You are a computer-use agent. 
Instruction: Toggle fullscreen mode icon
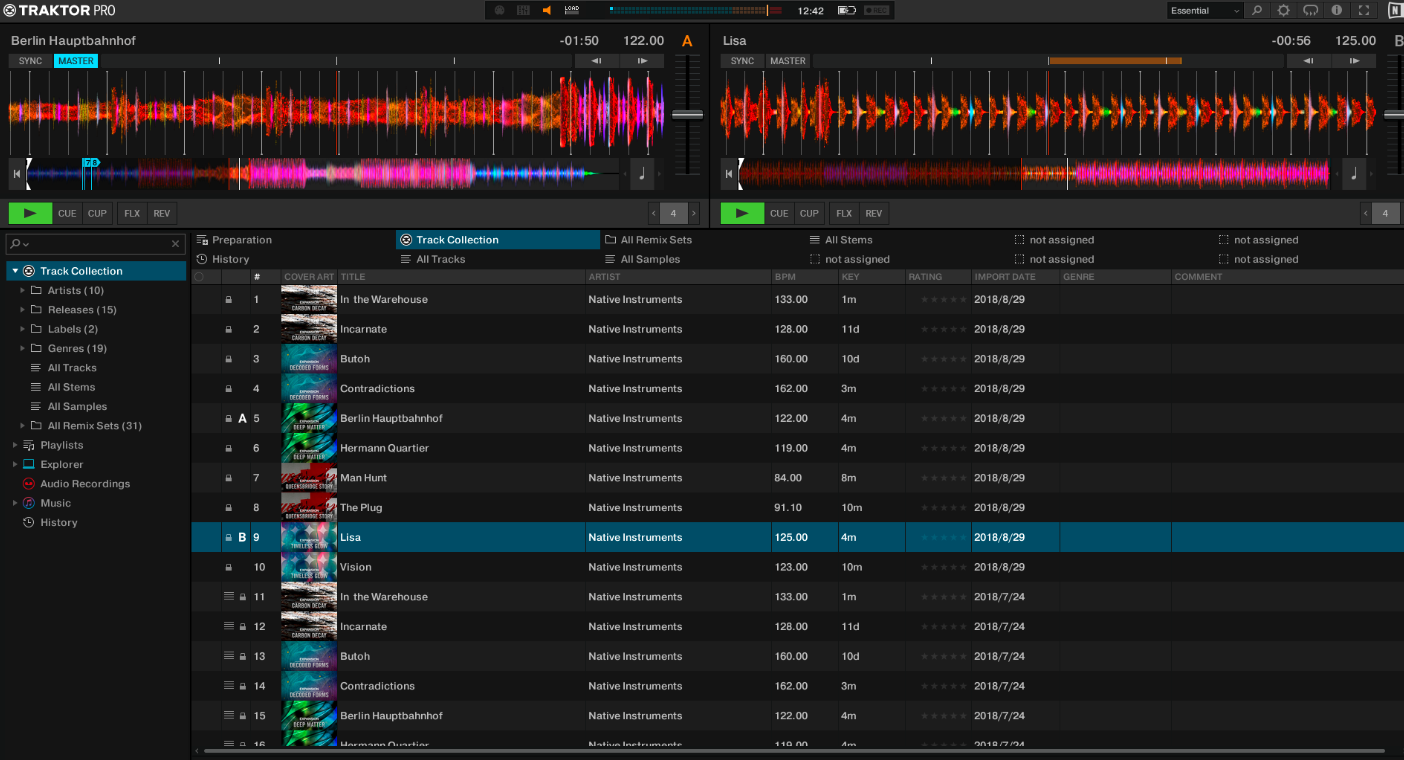point(1364,10)
